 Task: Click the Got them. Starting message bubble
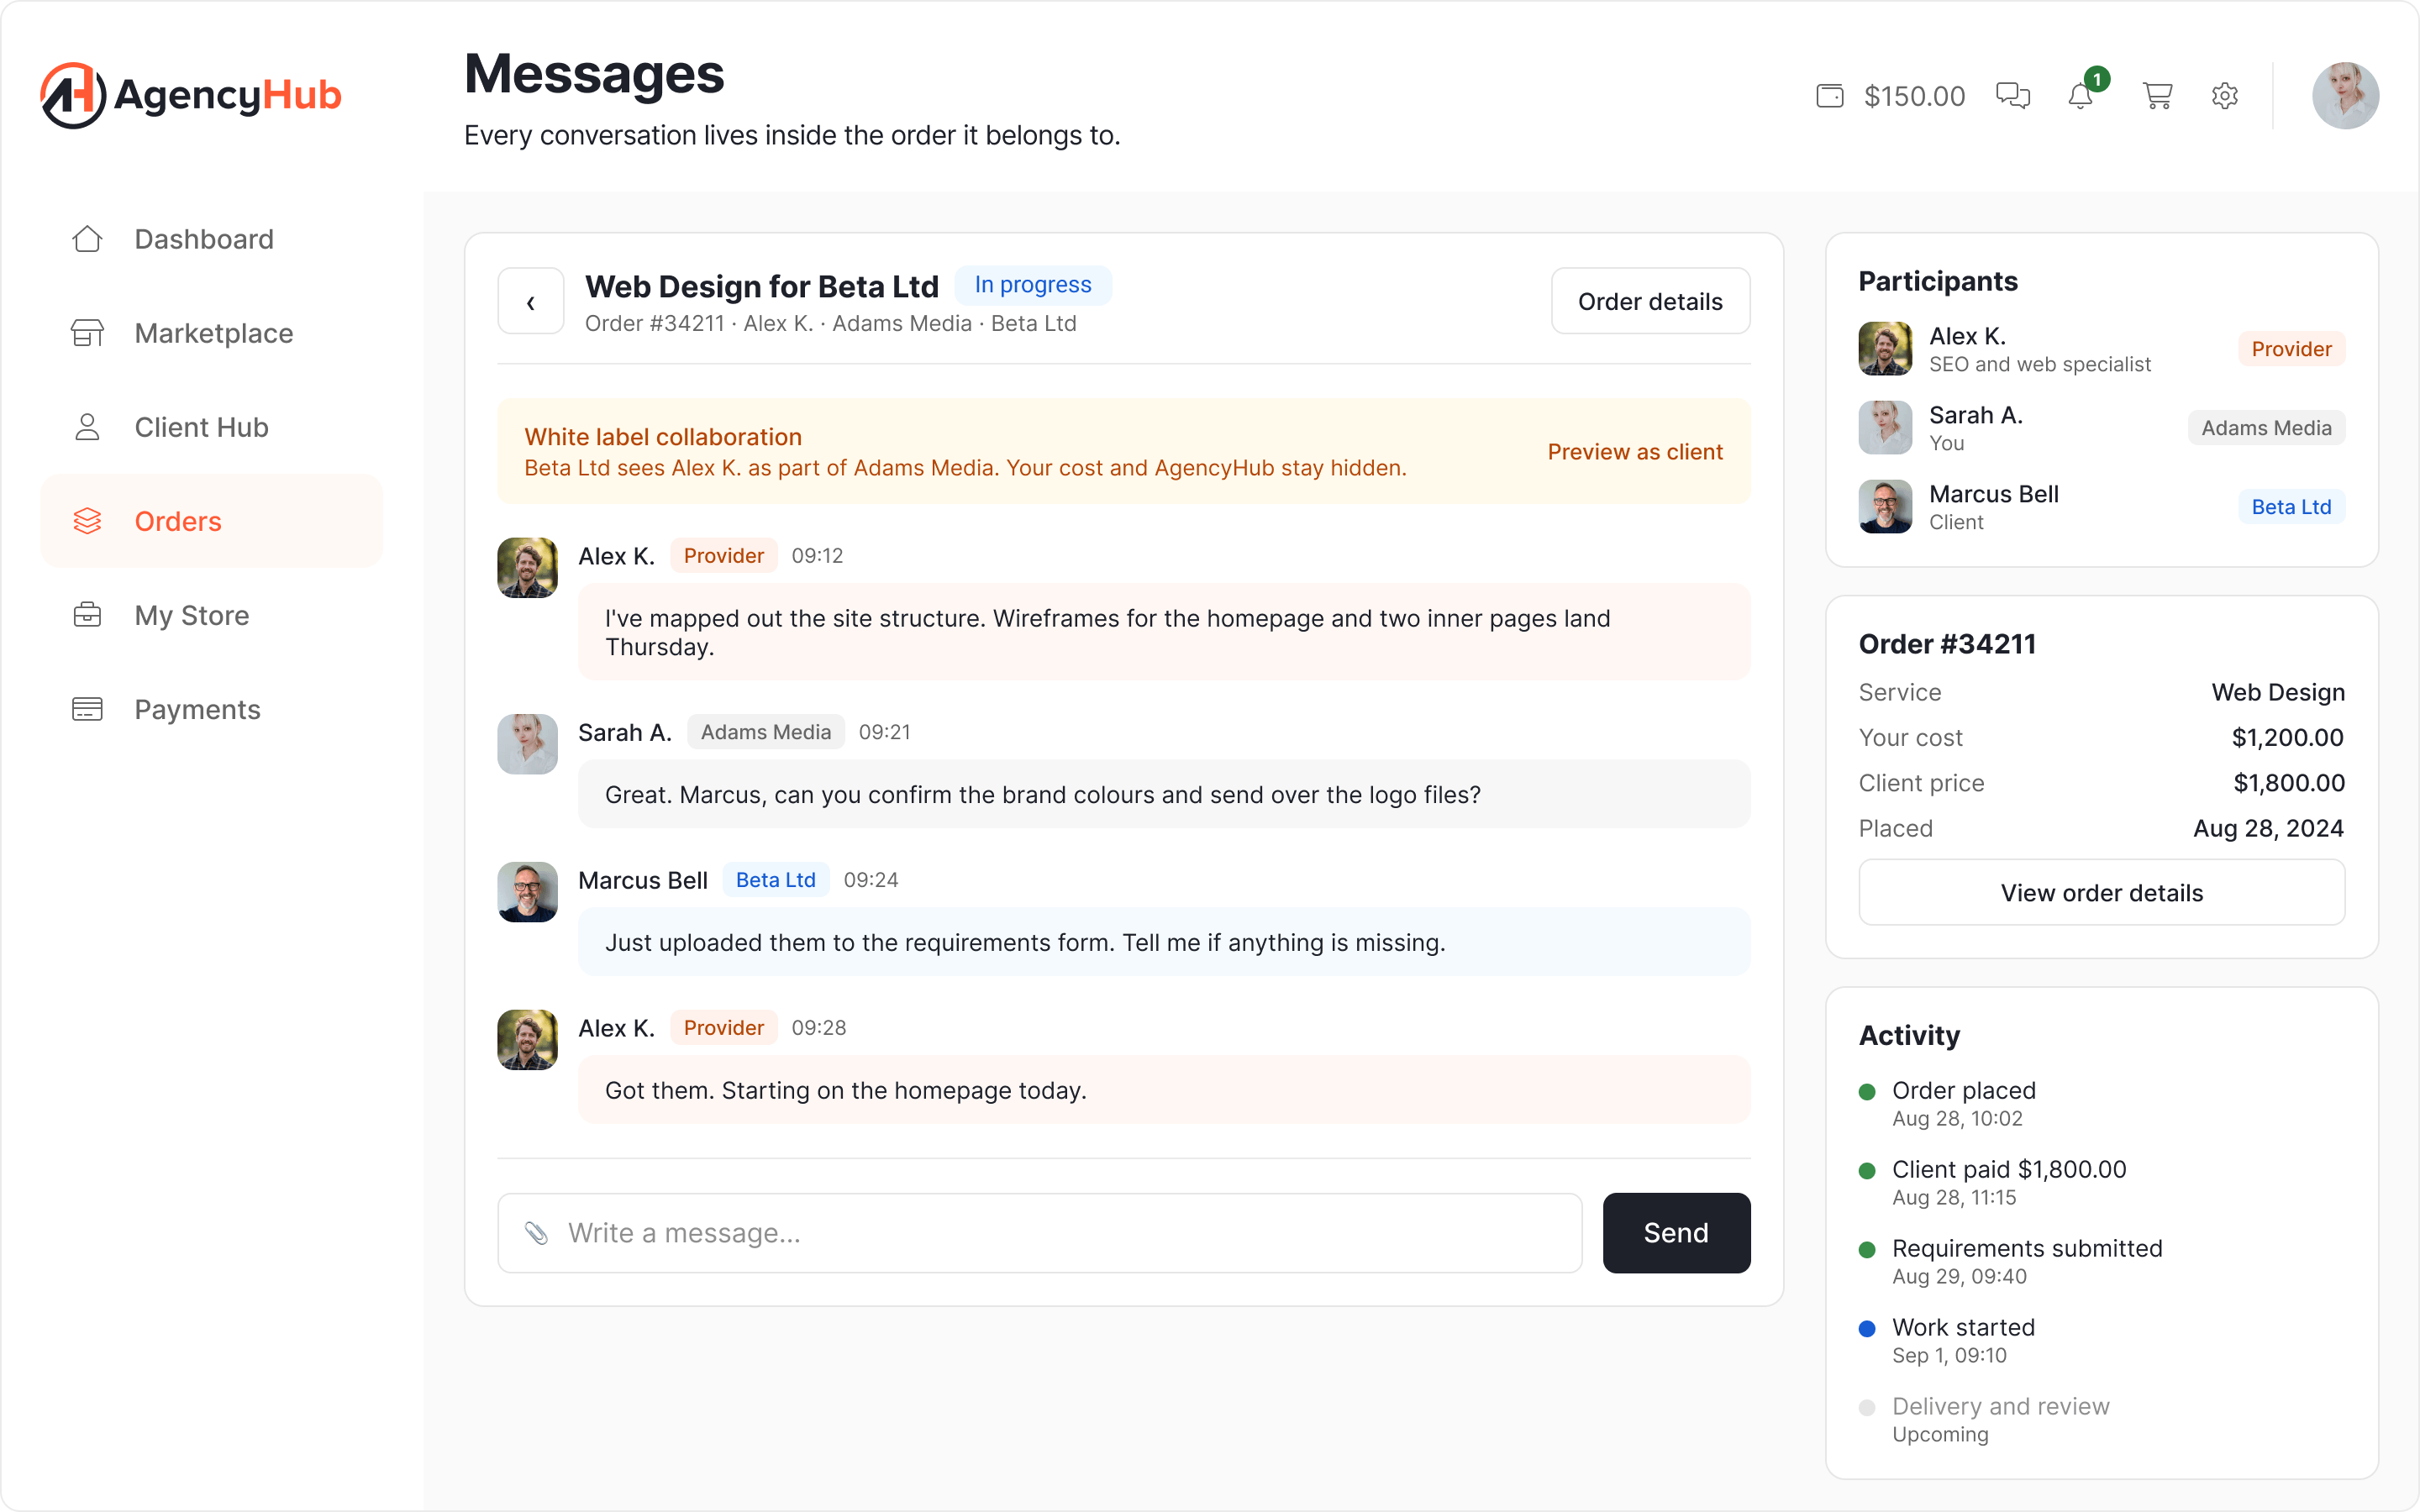click(1164, 1090)
